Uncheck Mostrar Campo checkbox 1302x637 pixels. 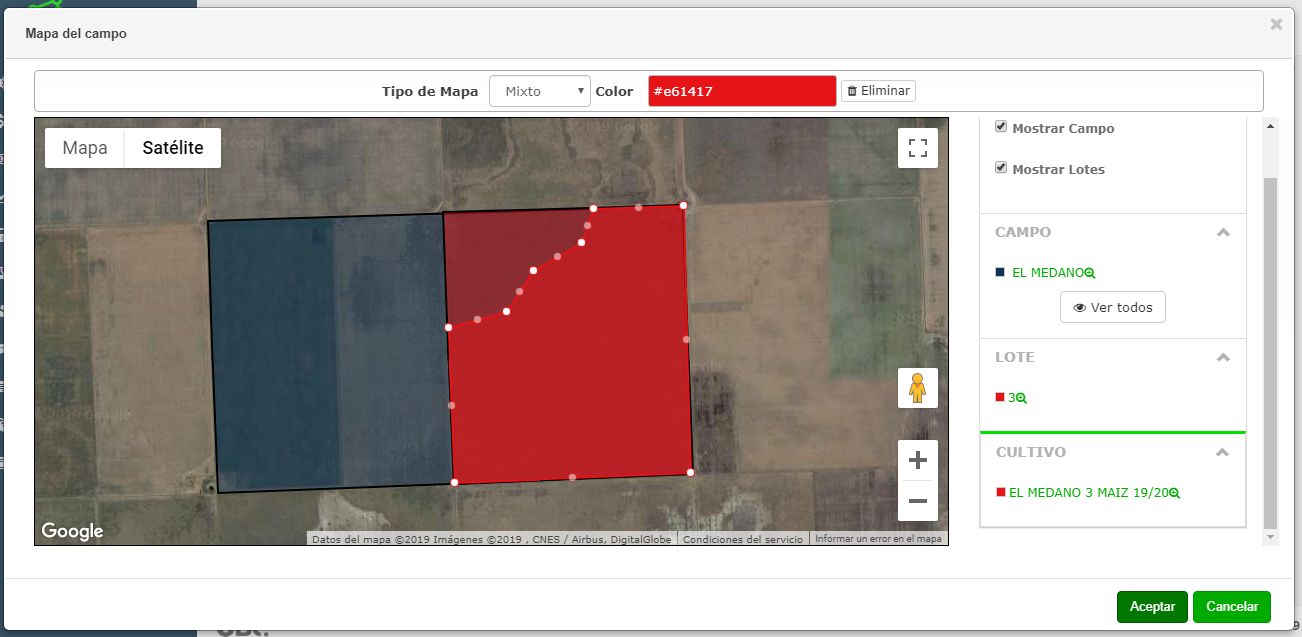coord(1001,127)
